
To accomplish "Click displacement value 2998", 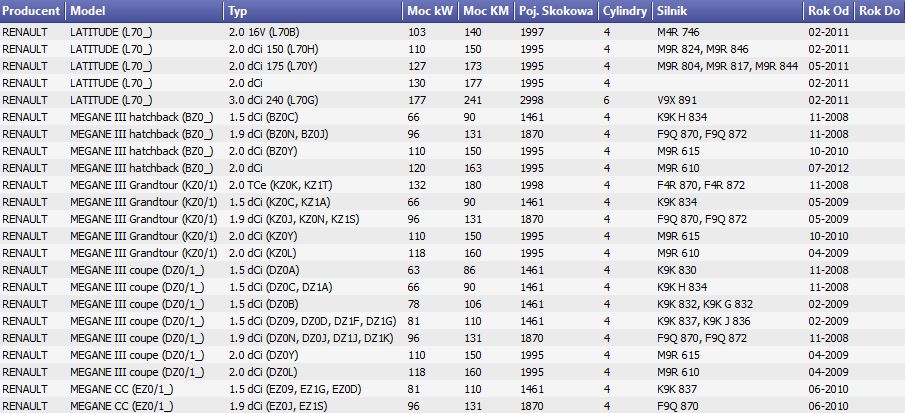I will point(532,100).
